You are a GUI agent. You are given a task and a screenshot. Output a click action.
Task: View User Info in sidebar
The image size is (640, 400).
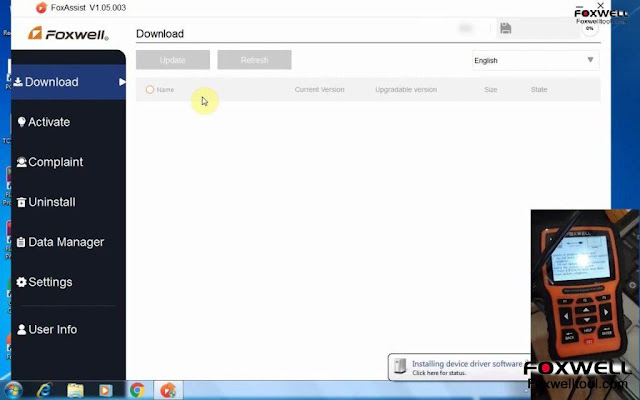click(x=47, y=329)
